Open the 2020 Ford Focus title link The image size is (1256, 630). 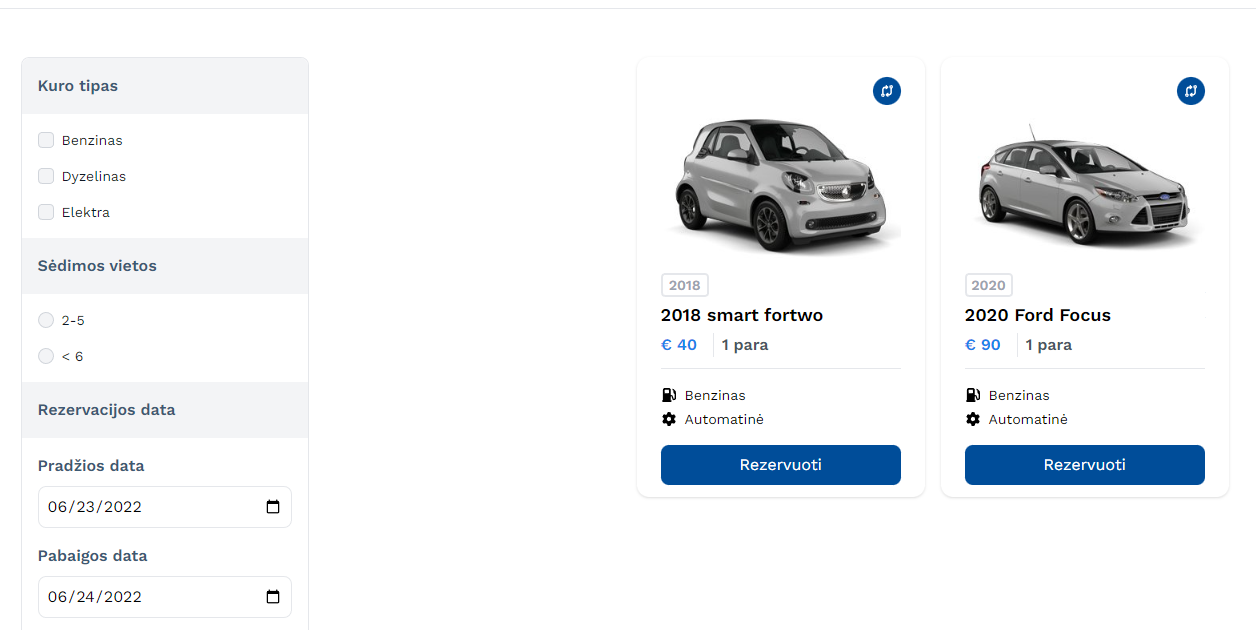(1037, 315)
